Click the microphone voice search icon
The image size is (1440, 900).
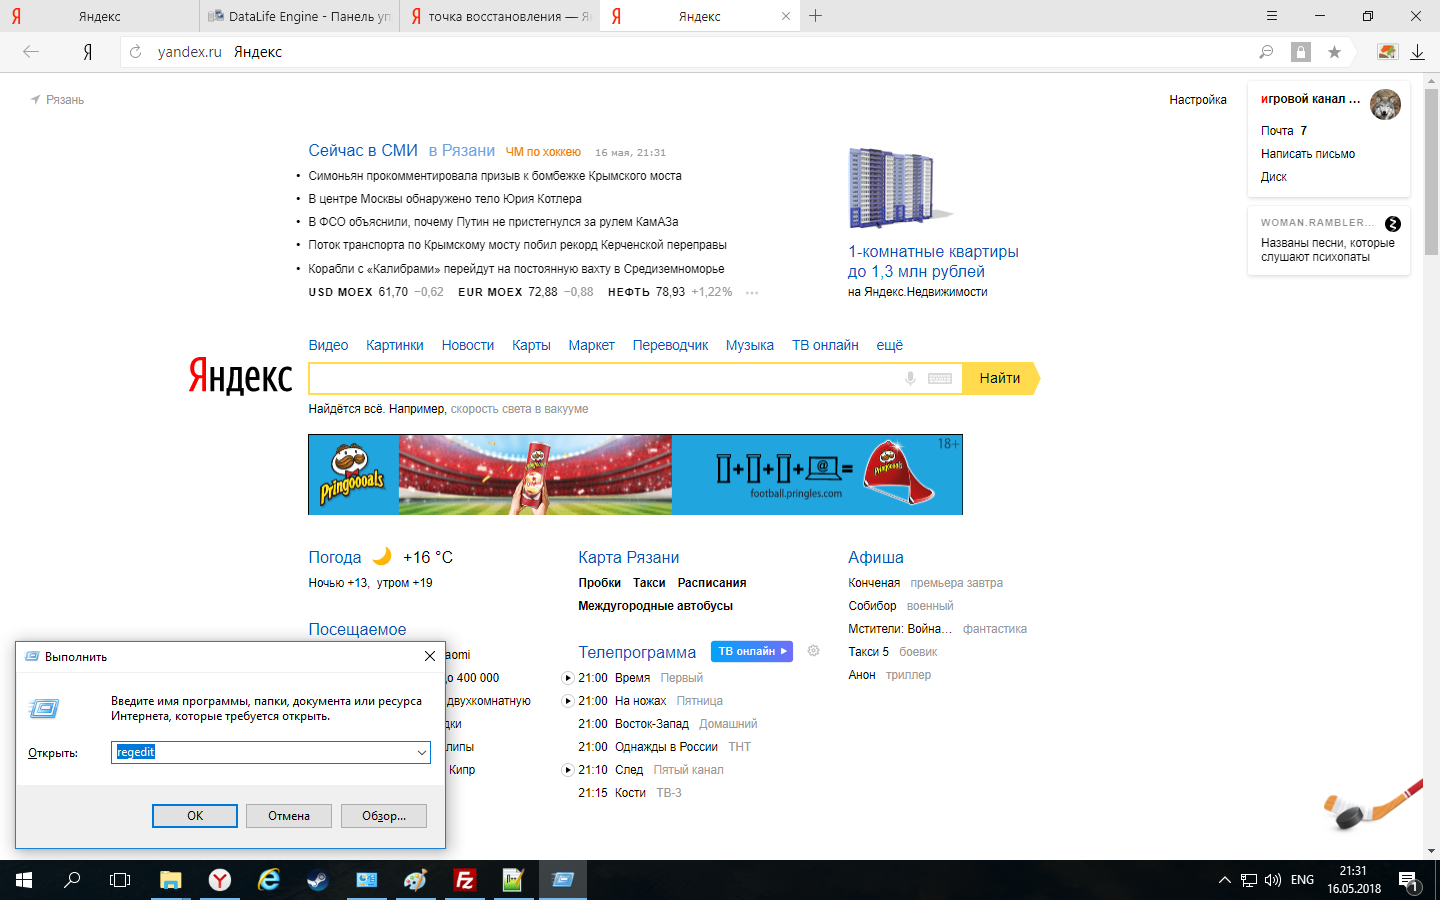[x=910, y=378]
